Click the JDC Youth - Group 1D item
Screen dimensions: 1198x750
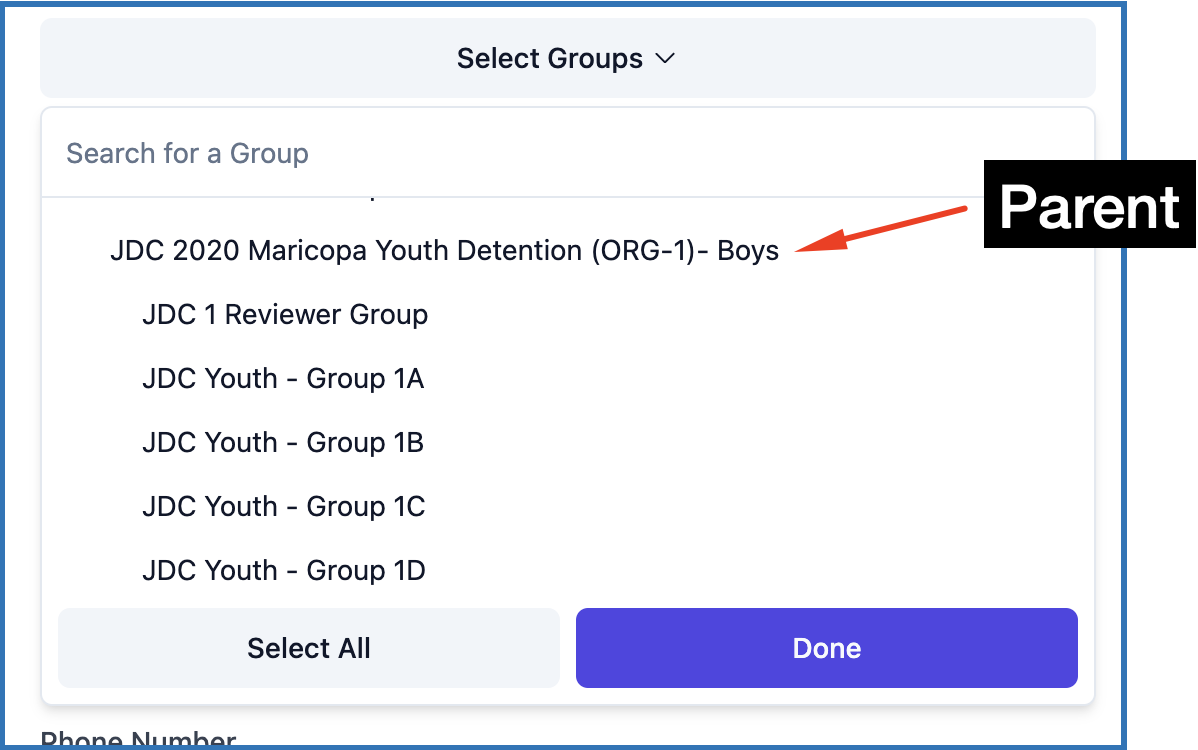[283, 571]
